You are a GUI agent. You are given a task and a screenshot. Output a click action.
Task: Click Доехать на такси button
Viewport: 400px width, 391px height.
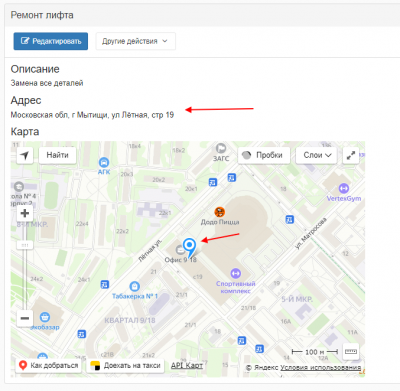[x=125, y=366]
